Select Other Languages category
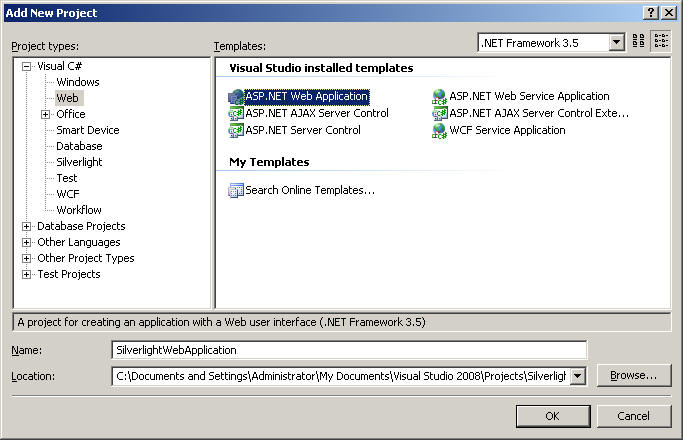This screenshot has width=683, height=440. point(79,242)
